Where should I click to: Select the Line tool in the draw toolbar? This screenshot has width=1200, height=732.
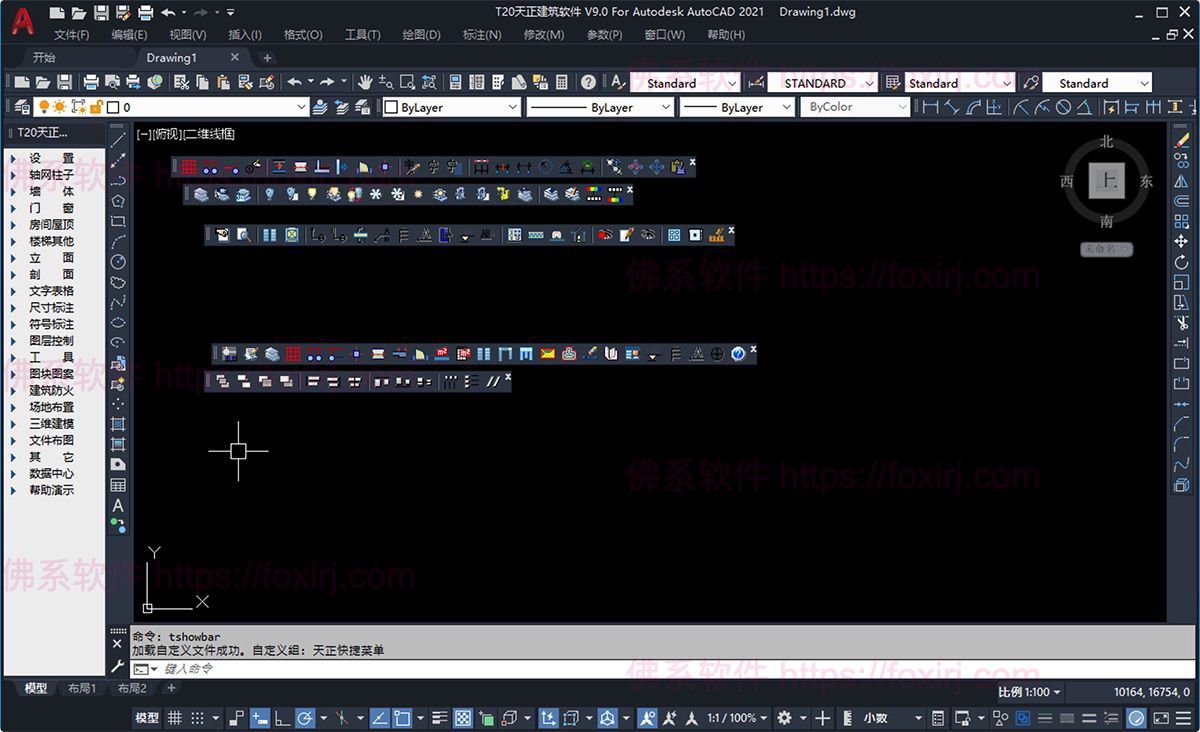(119, 140)
